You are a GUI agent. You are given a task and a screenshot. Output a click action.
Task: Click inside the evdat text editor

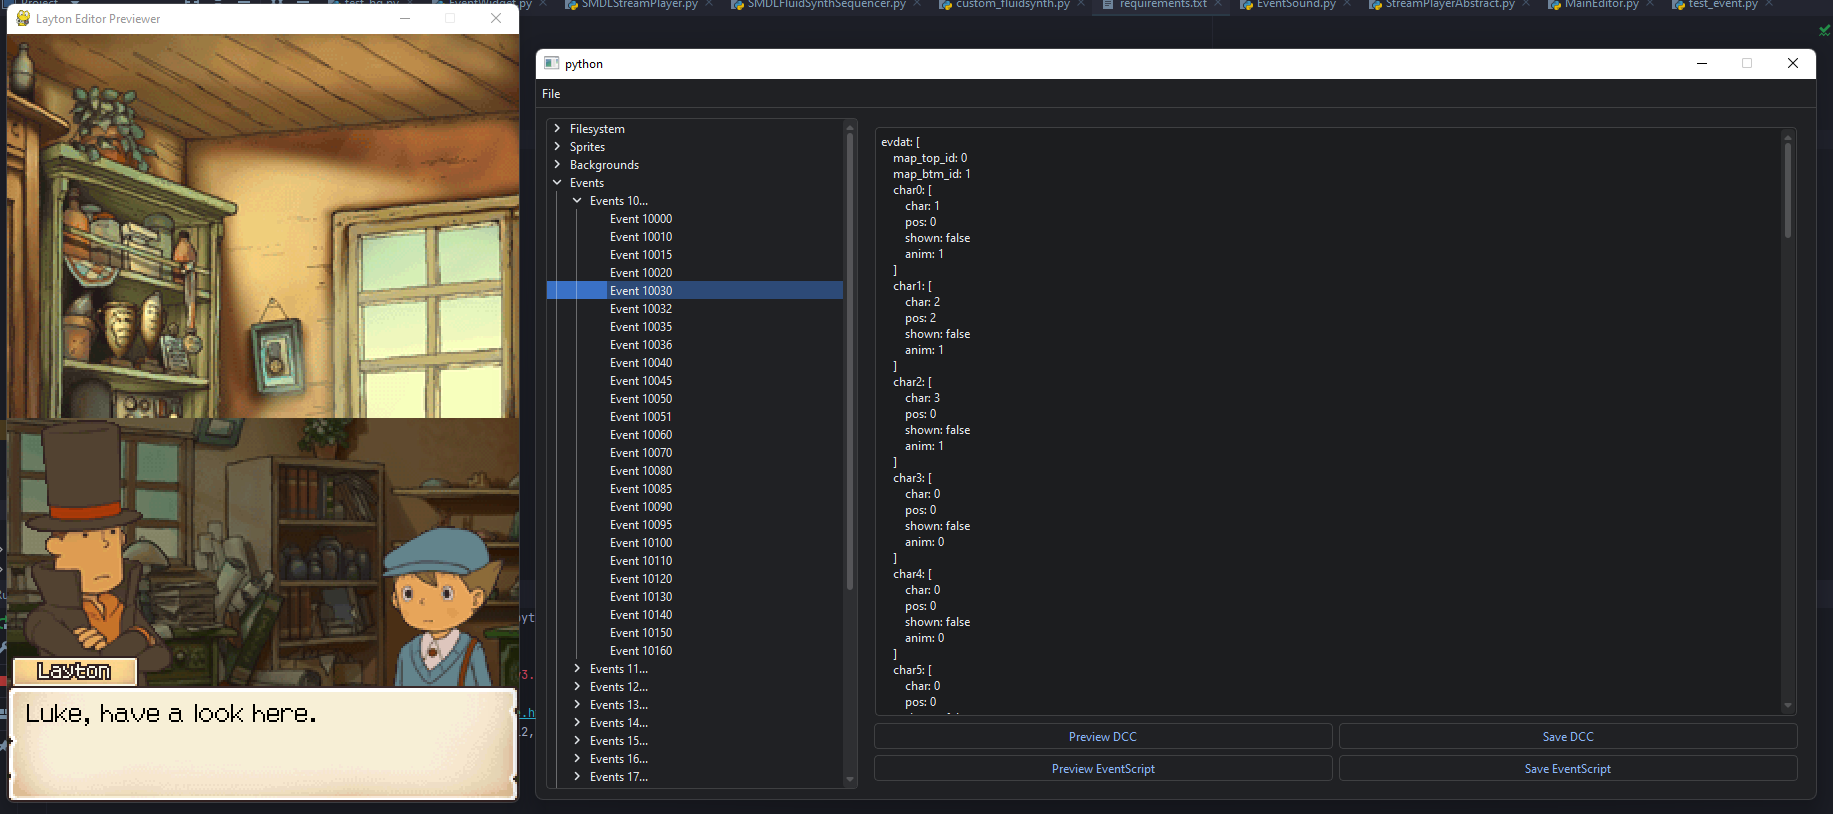pyautogui.click(x=1328, y=421)
